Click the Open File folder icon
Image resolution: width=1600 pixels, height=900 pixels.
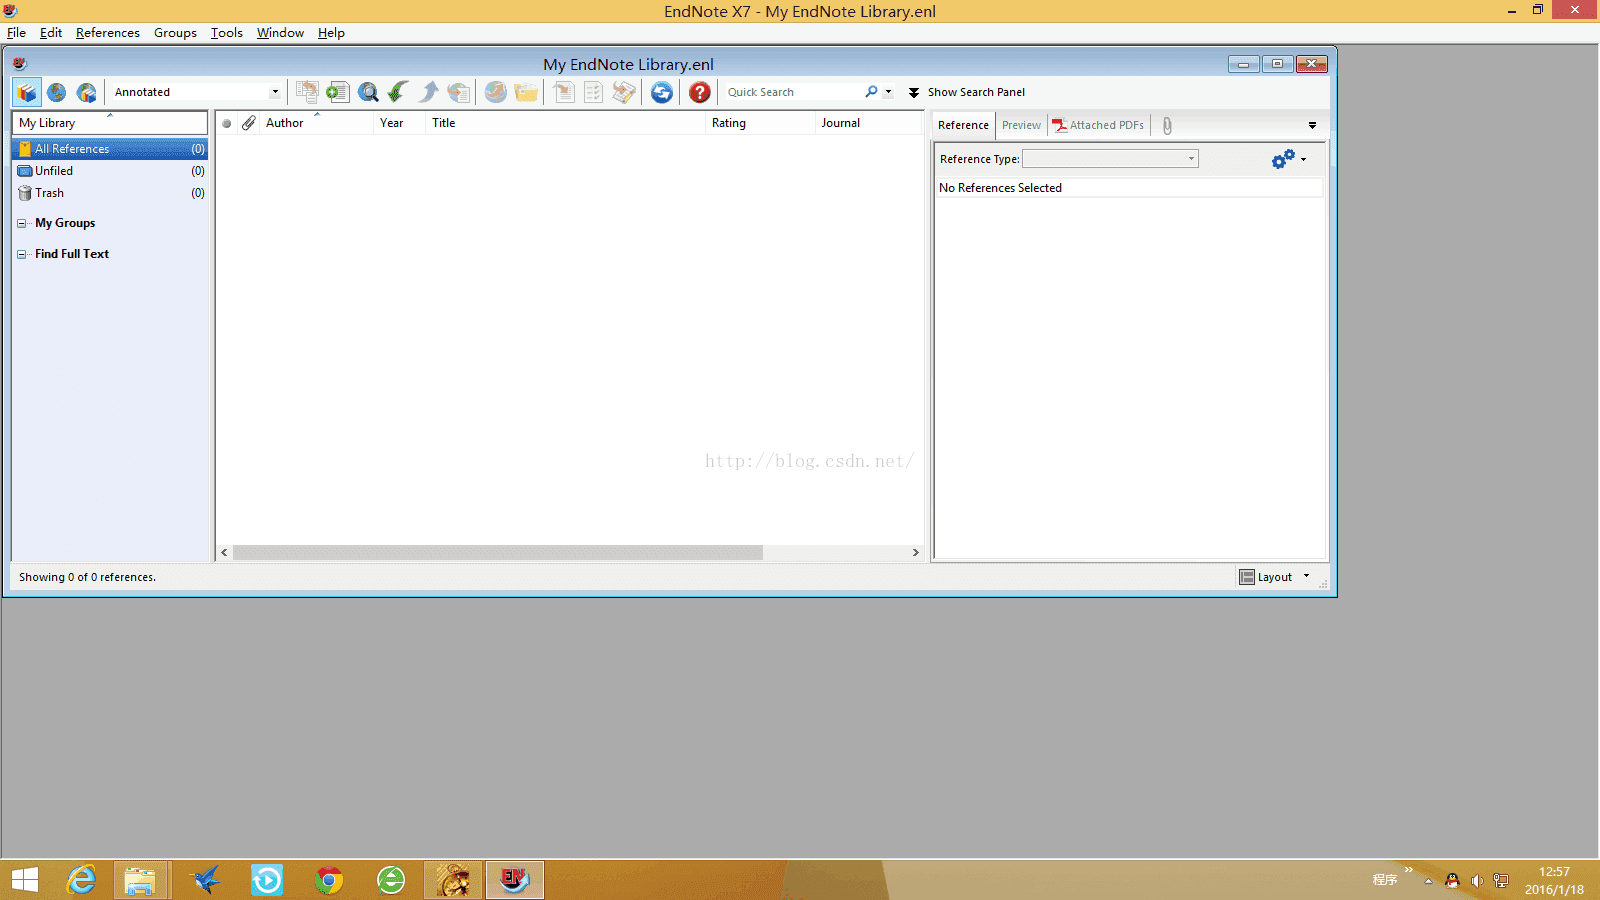(x=526, y=92)
